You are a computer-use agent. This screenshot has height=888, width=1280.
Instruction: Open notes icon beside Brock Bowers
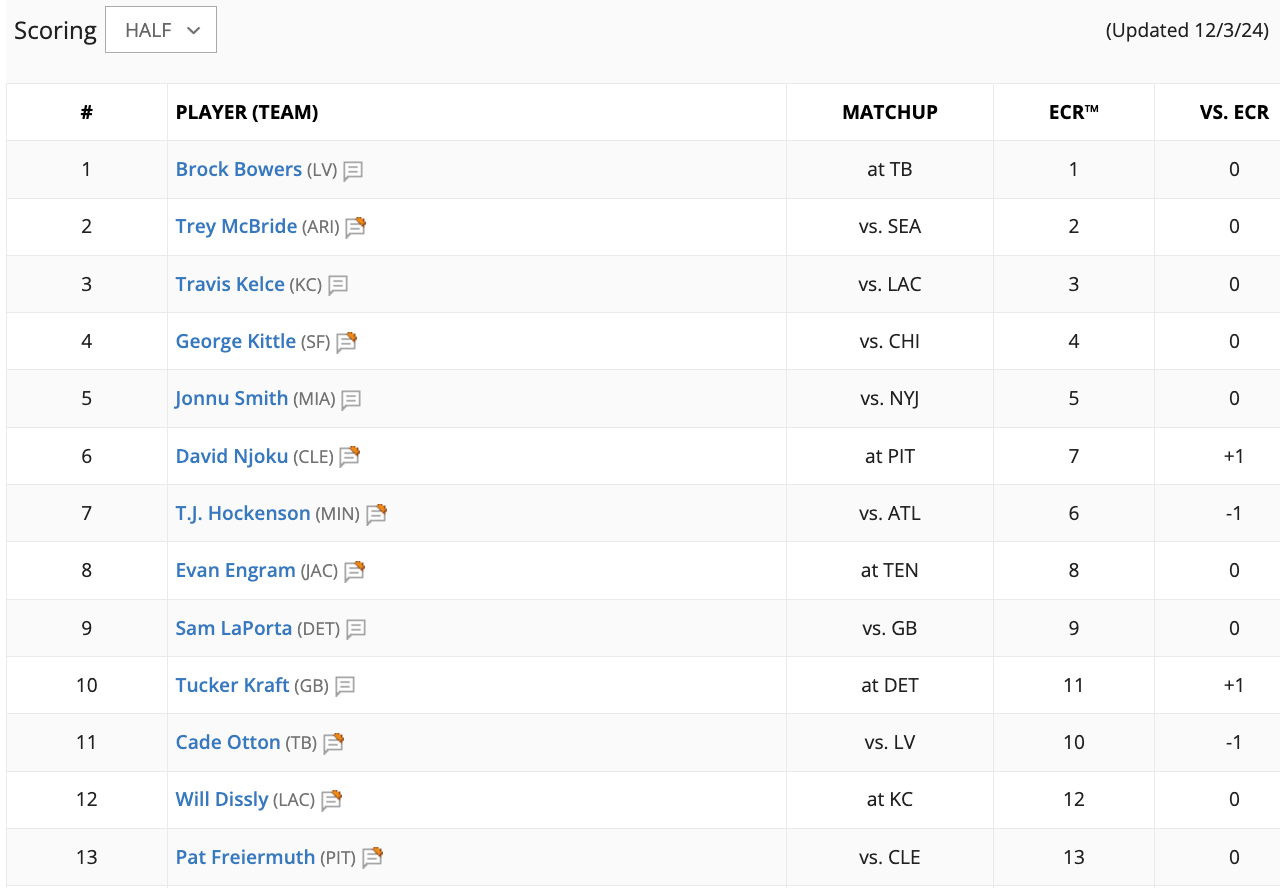(353, 171)
